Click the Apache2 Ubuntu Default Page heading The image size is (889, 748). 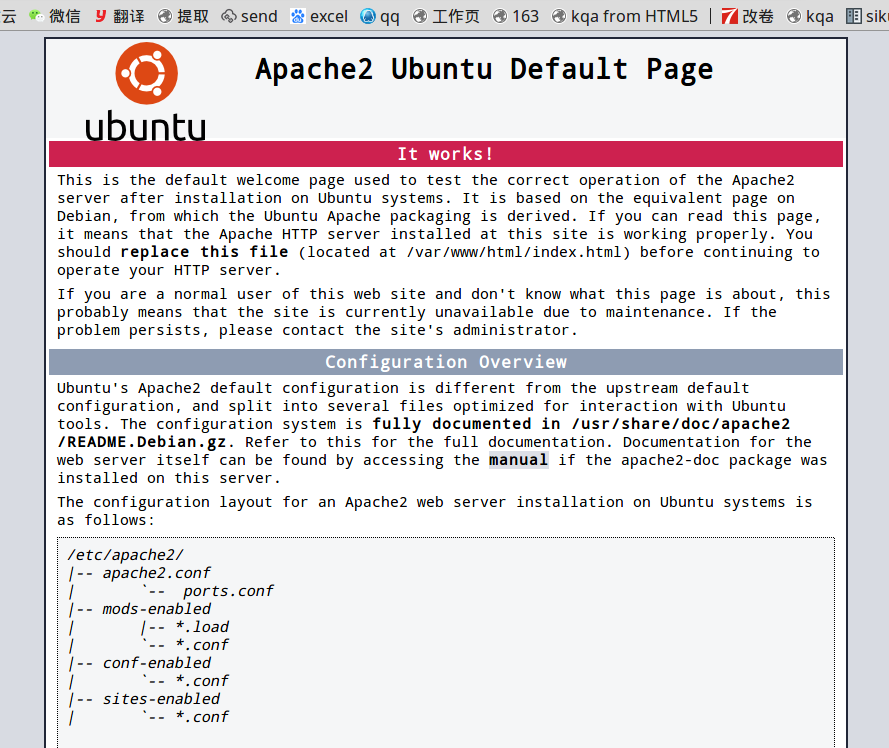[x=484, y=69]
